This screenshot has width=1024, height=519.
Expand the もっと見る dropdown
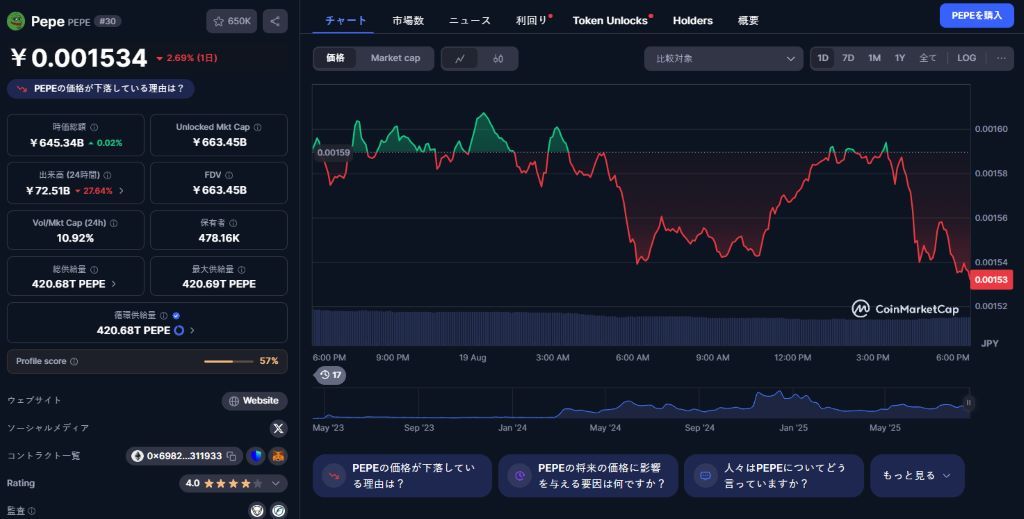(x=917, y=476)
